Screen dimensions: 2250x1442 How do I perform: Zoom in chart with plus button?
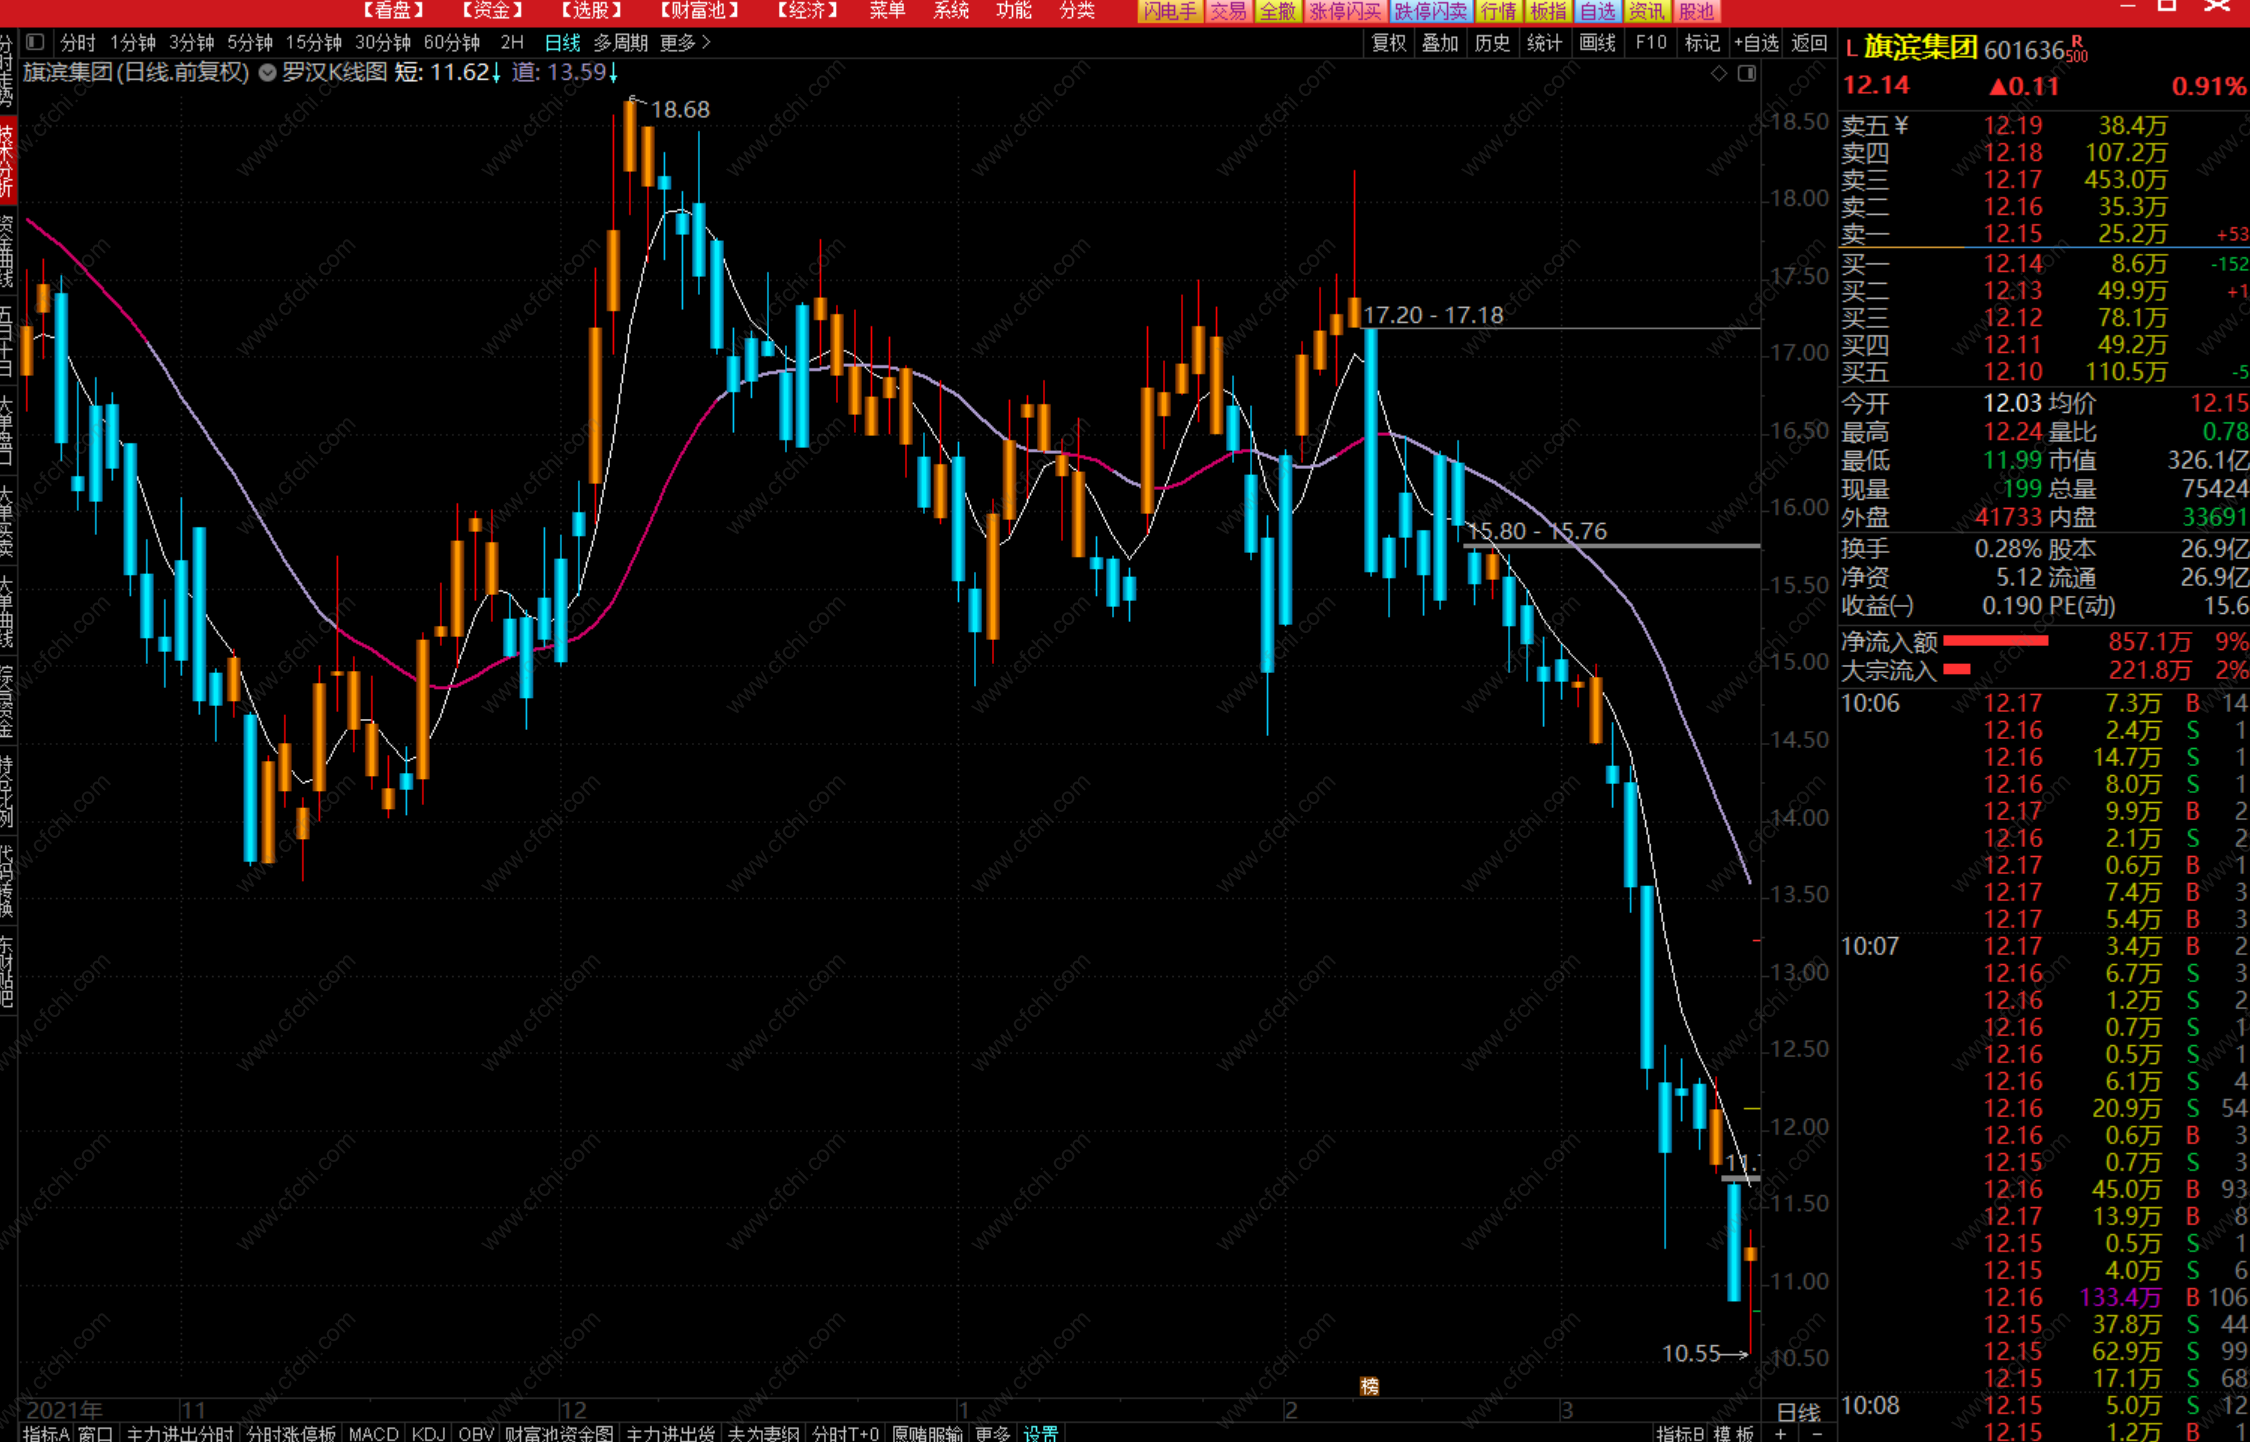1780,1433
